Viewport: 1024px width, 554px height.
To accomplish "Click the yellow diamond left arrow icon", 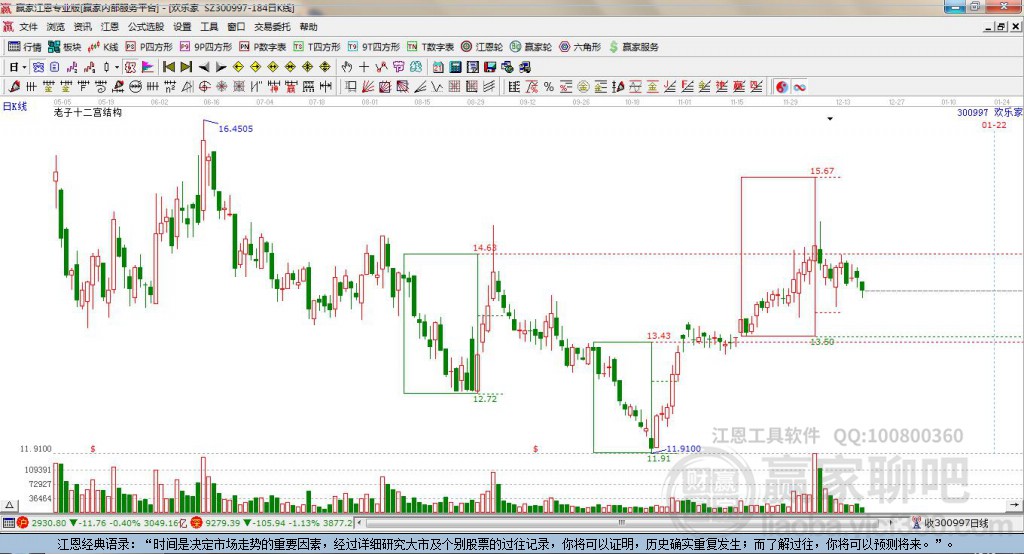I will 238,67.
